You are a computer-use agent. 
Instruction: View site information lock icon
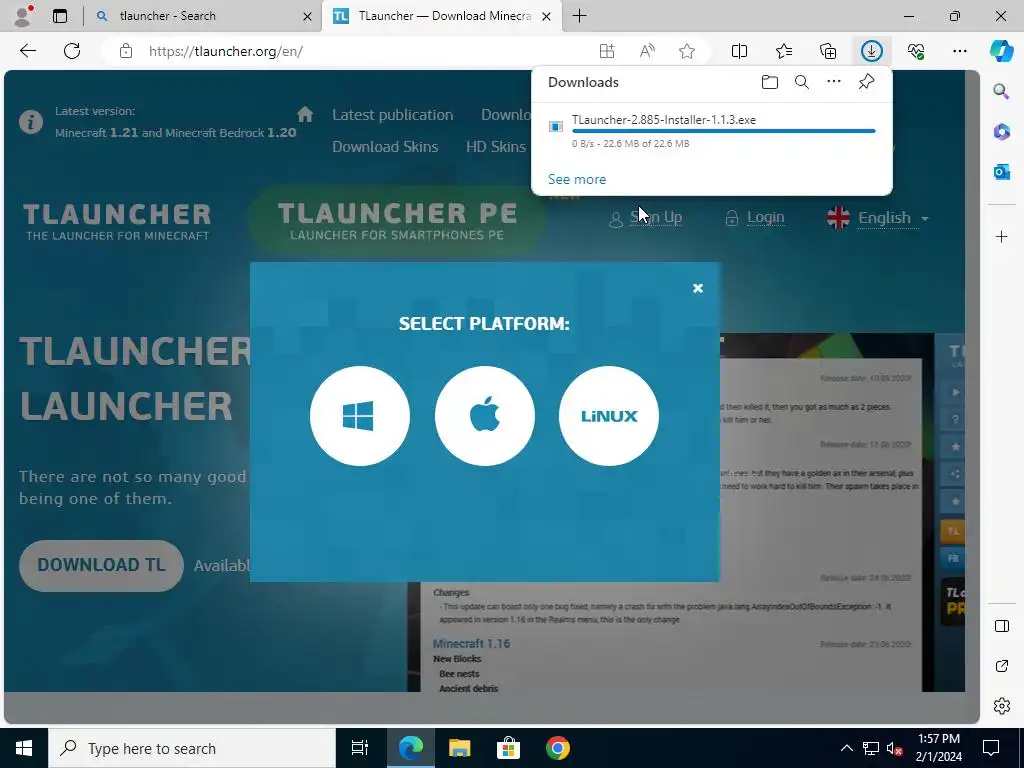point(125,51)
